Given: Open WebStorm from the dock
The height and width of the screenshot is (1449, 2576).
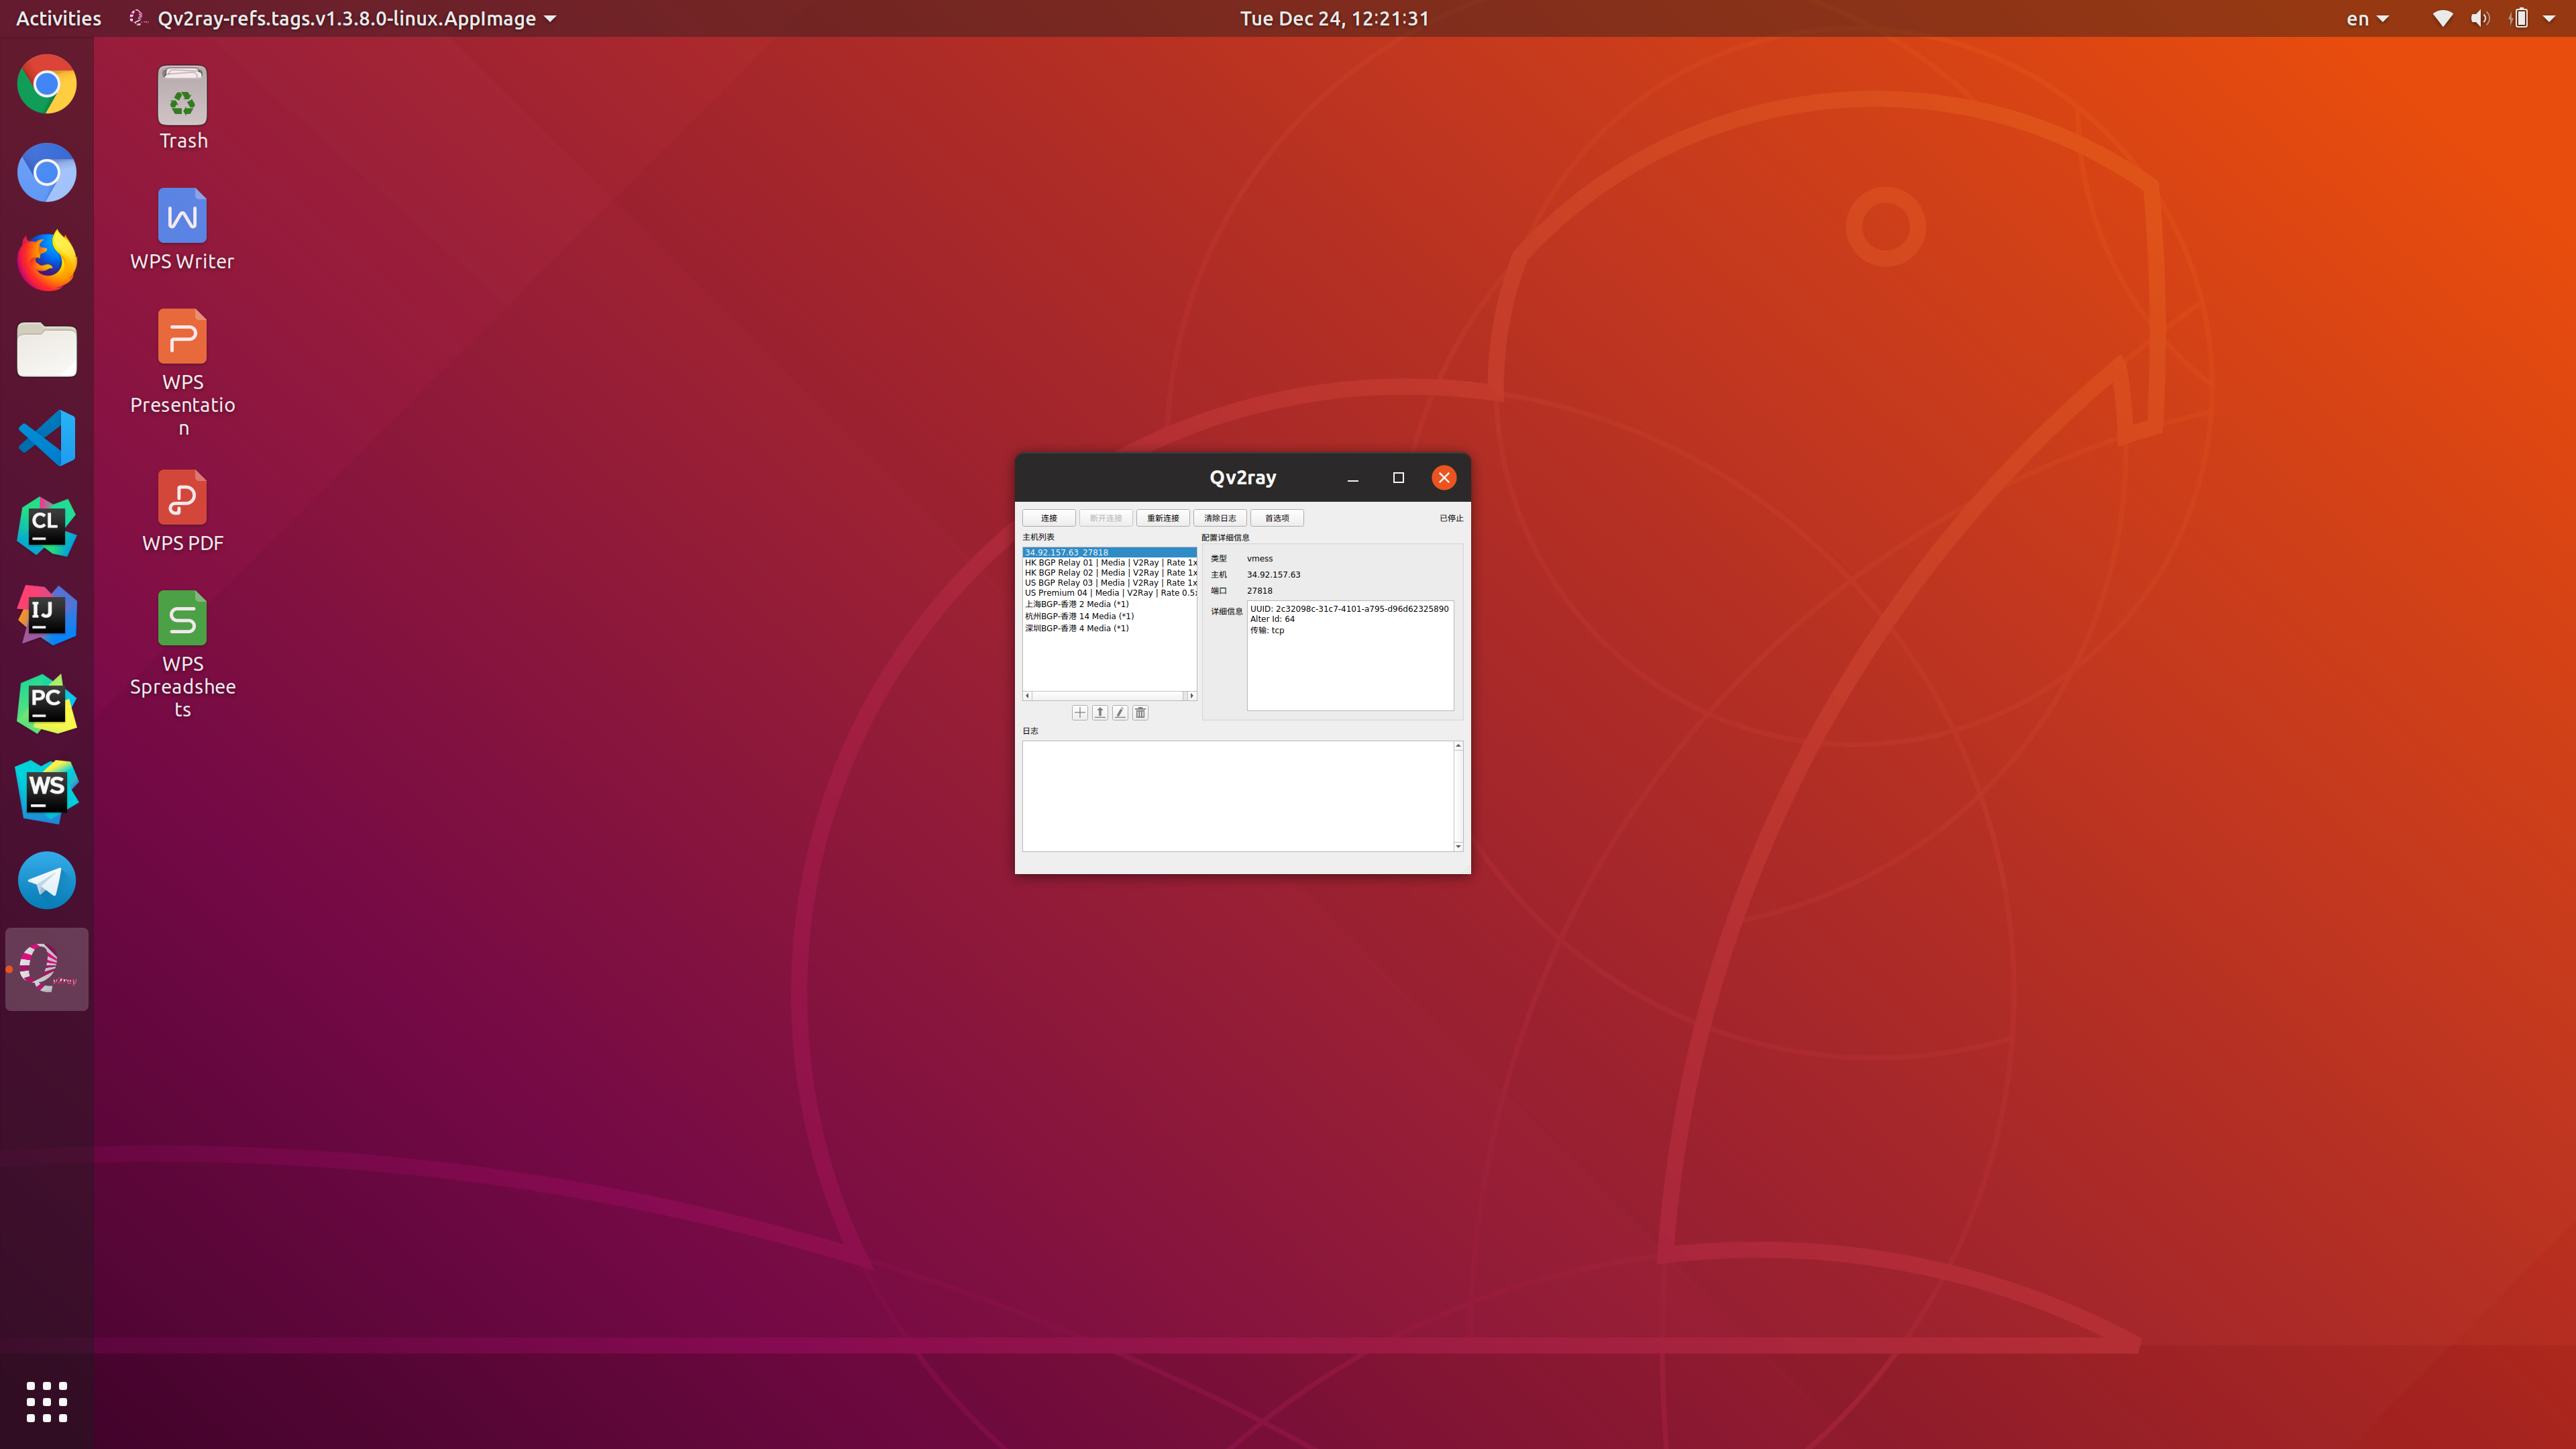Looking at the screenshot, I should [46, 792].
